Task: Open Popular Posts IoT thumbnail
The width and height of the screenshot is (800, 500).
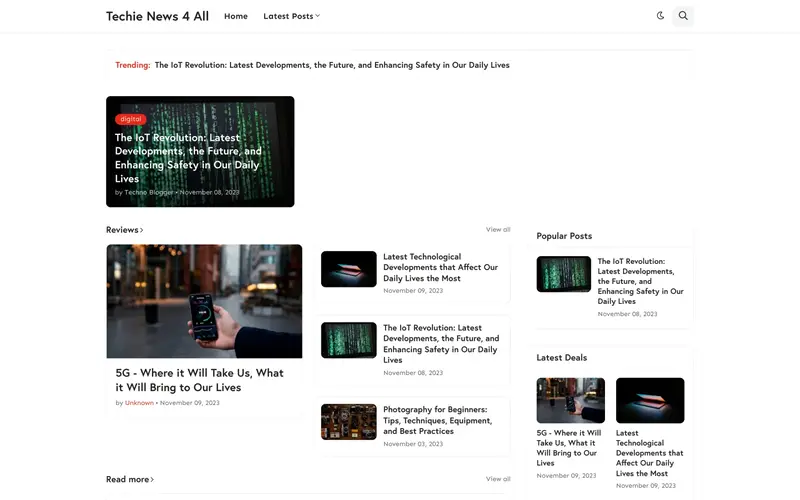Action: [x=563, y=274]
